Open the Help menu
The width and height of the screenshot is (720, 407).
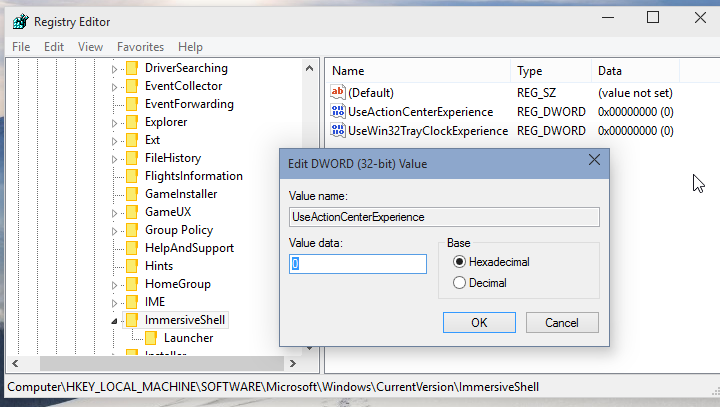coord(190,47)
